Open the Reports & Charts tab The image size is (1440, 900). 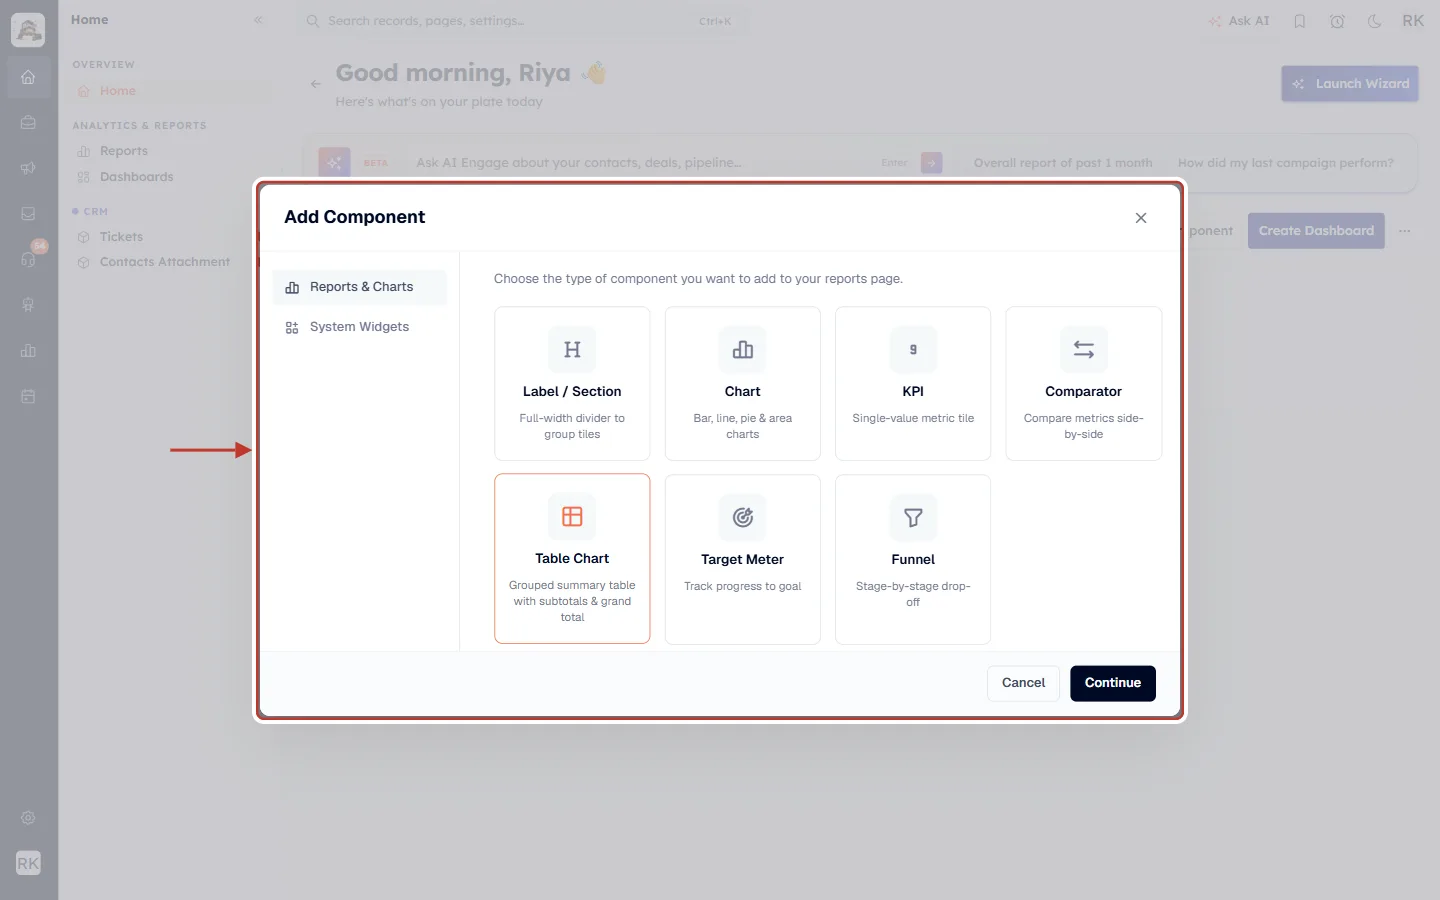coord(360,287)
